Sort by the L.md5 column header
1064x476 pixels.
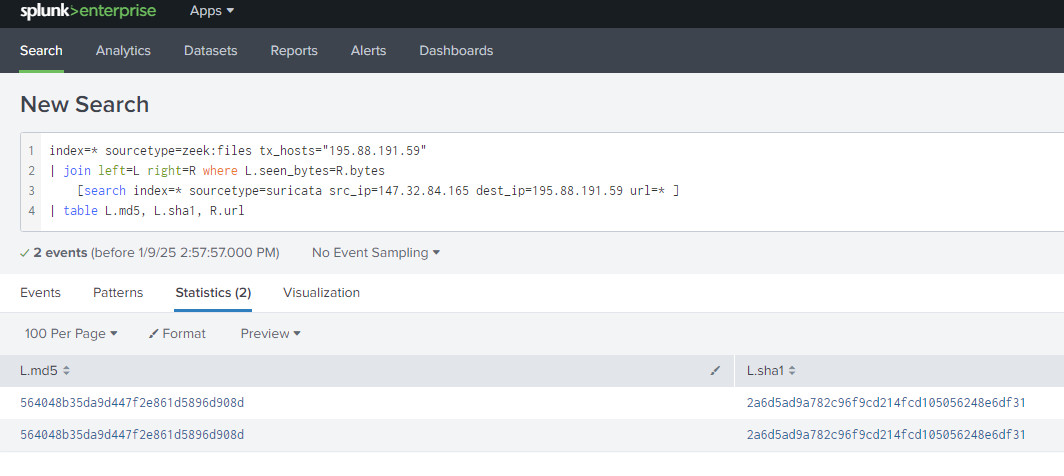[x=45, y=371]
